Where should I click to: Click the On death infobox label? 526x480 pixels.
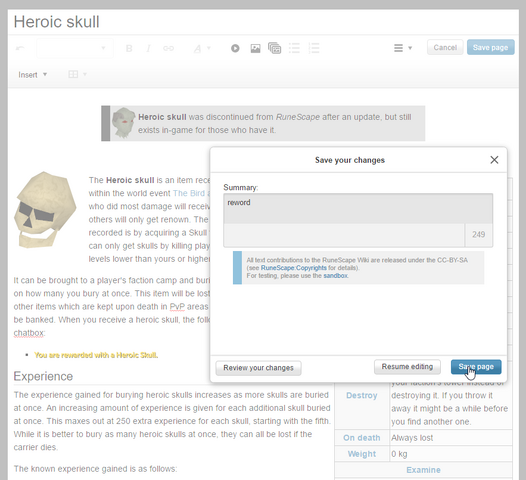362,438
